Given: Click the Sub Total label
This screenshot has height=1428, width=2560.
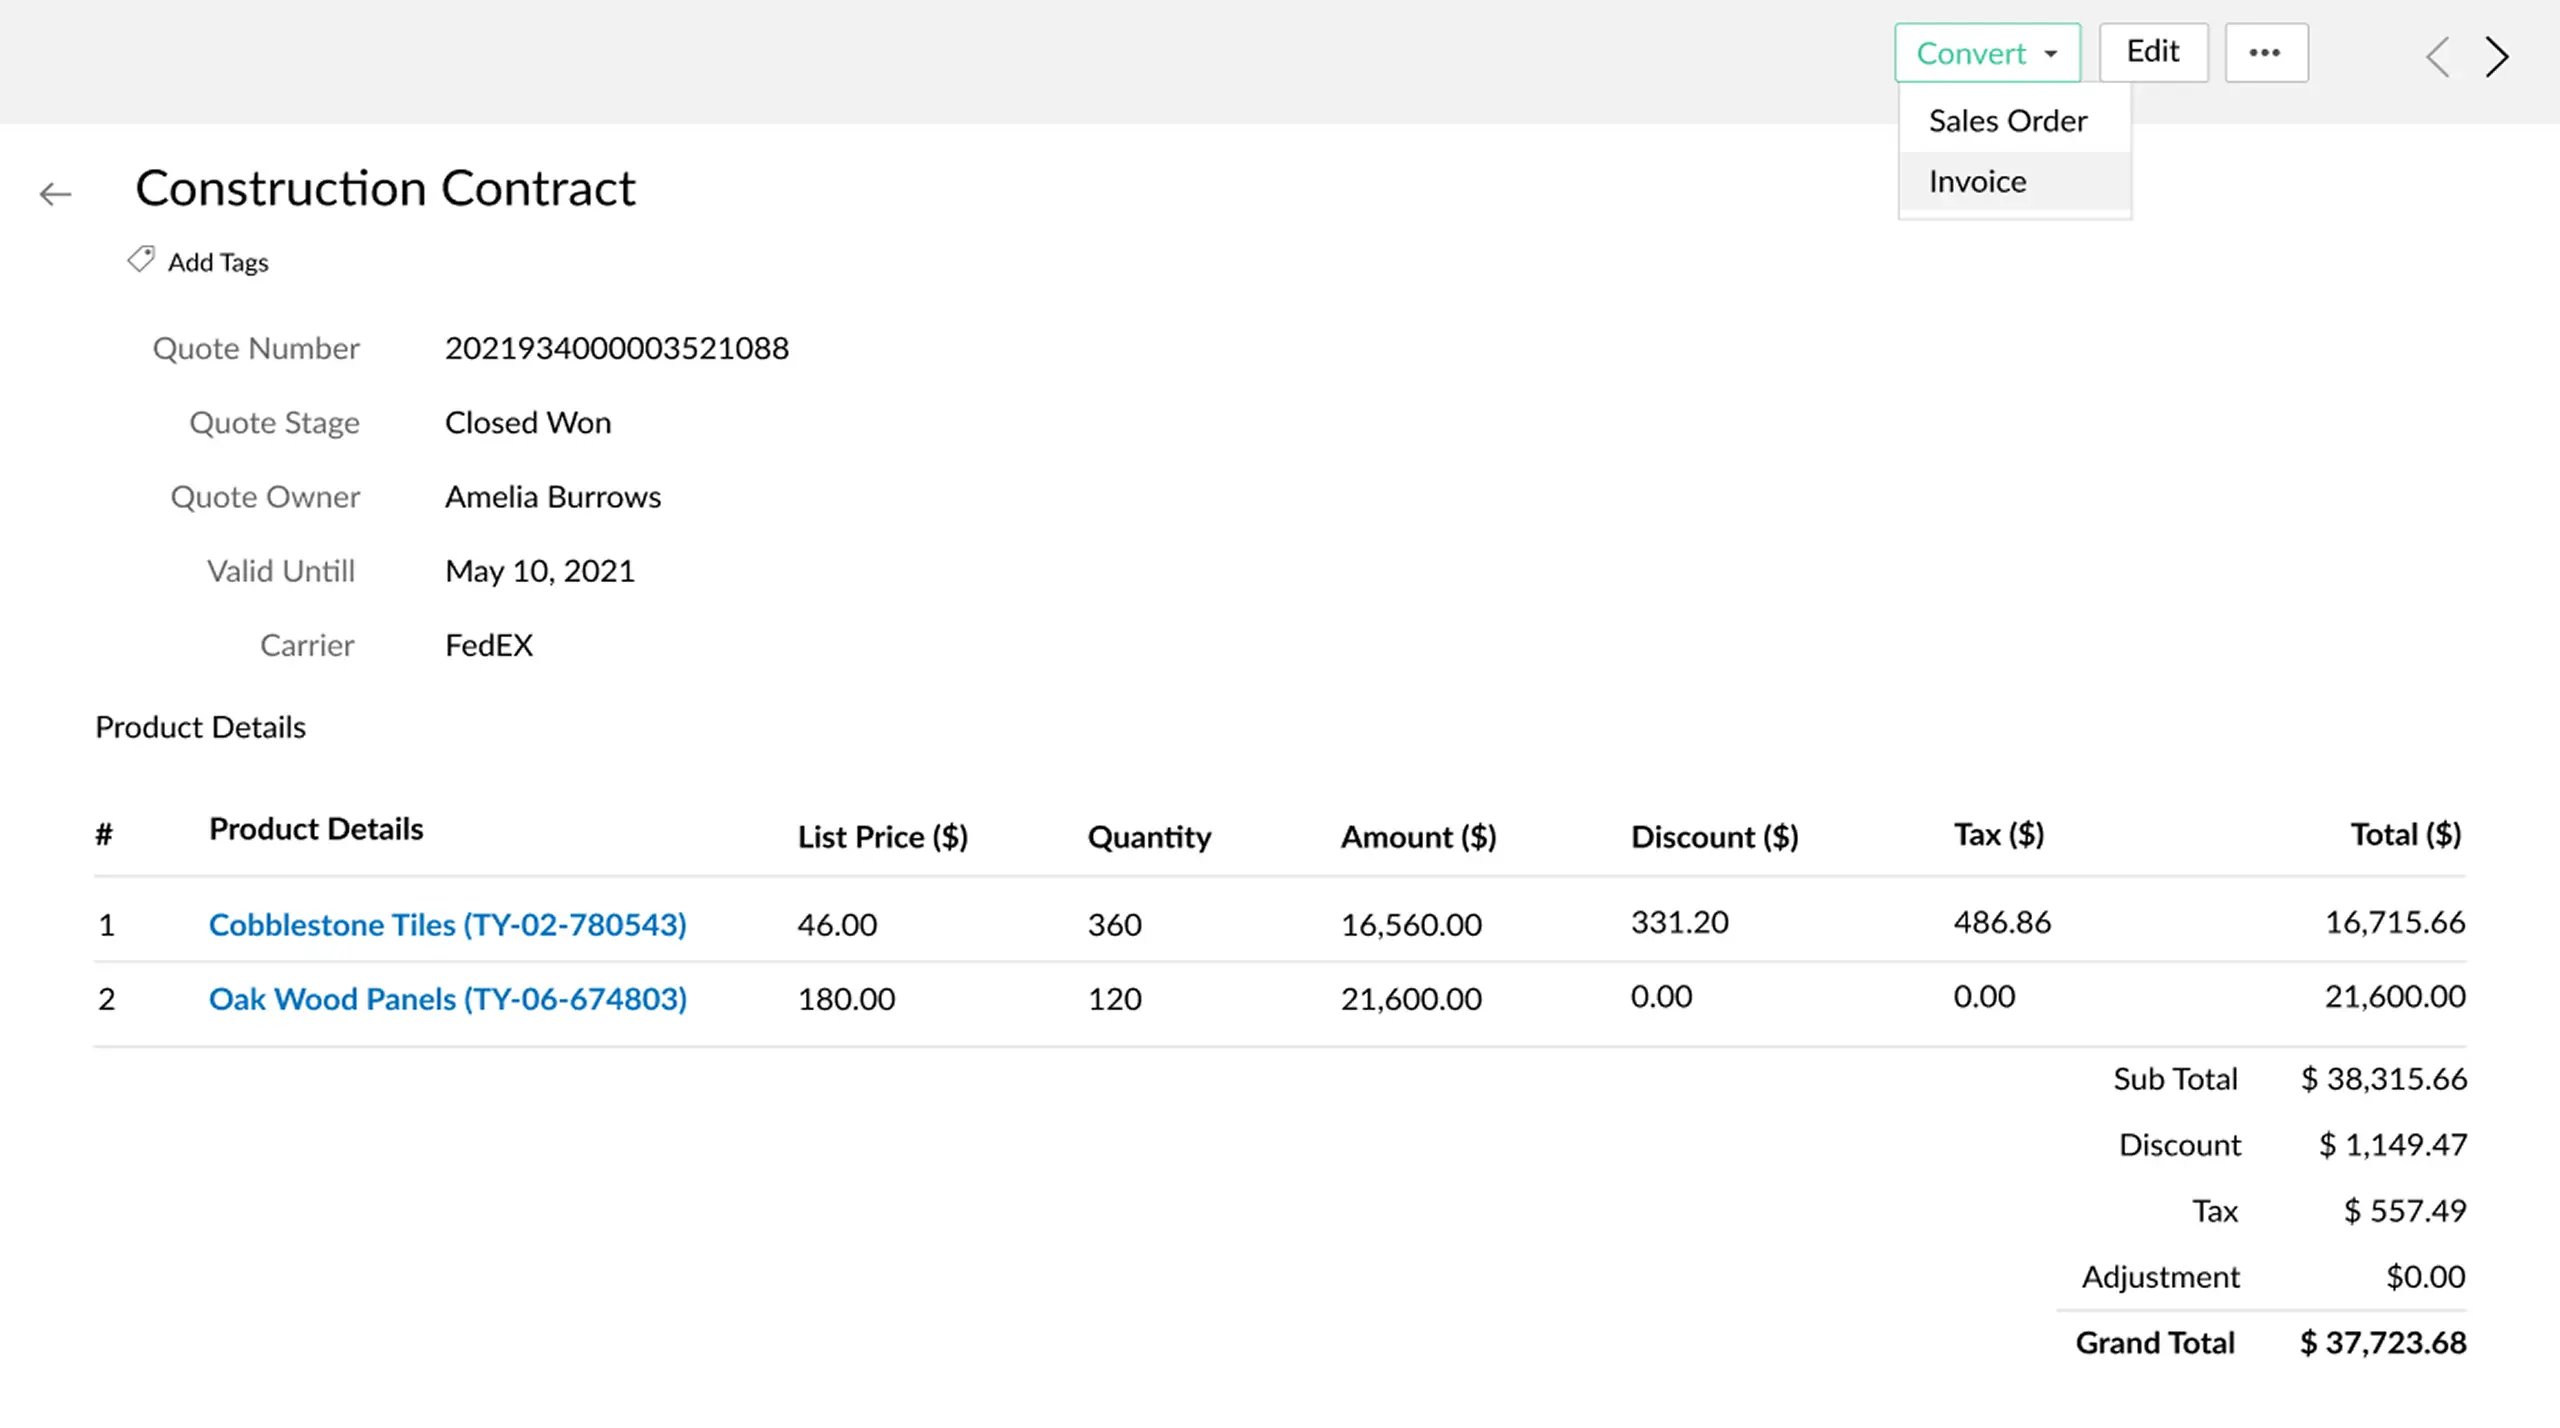Looking at the screenshot, I should point(2175,1079).
